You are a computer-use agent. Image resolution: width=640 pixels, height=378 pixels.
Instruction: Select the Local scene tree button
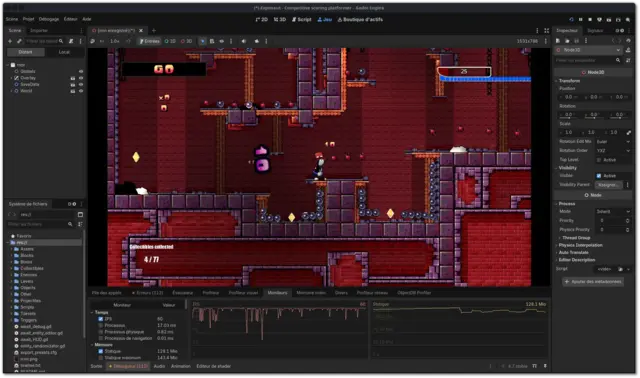(64, 52)
